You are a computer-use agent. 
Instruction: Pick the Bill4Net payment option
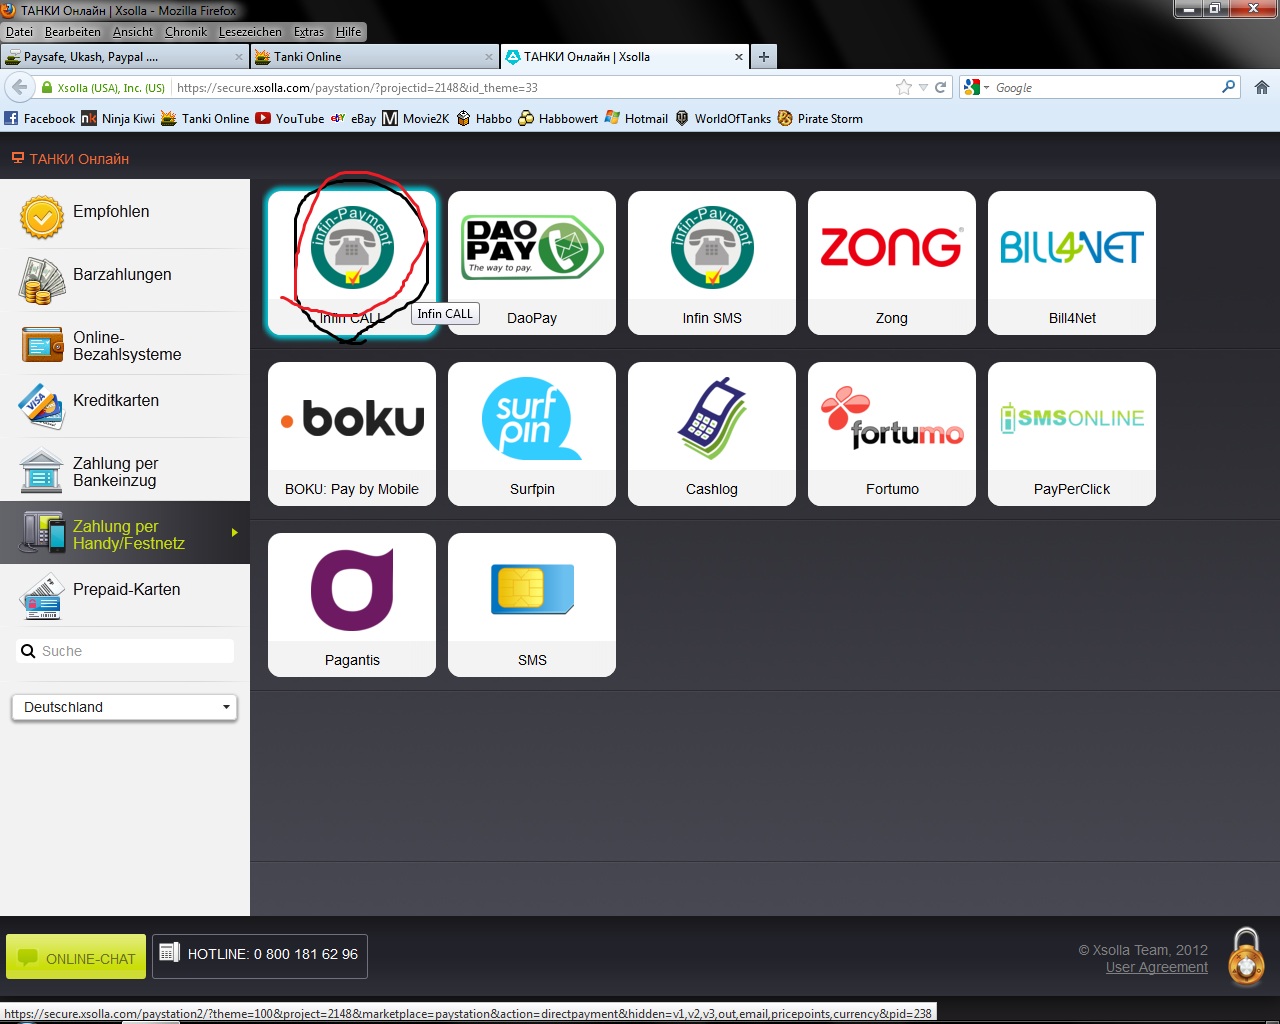tap(1071, 262)
